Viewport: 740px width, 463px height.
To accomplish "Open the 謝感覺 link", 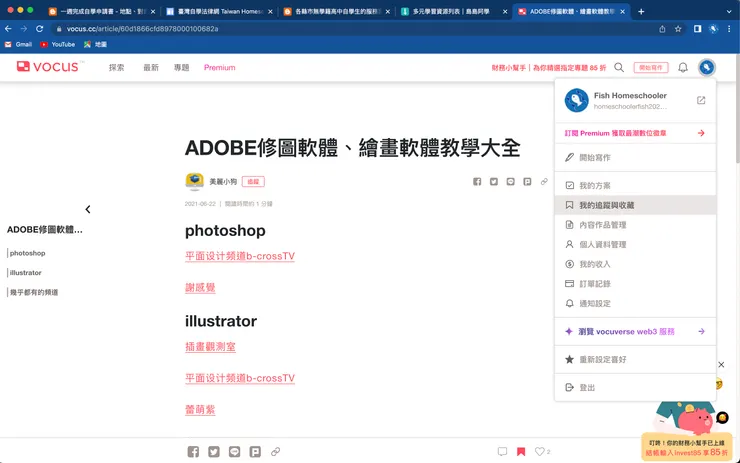I will coord(200,287).
